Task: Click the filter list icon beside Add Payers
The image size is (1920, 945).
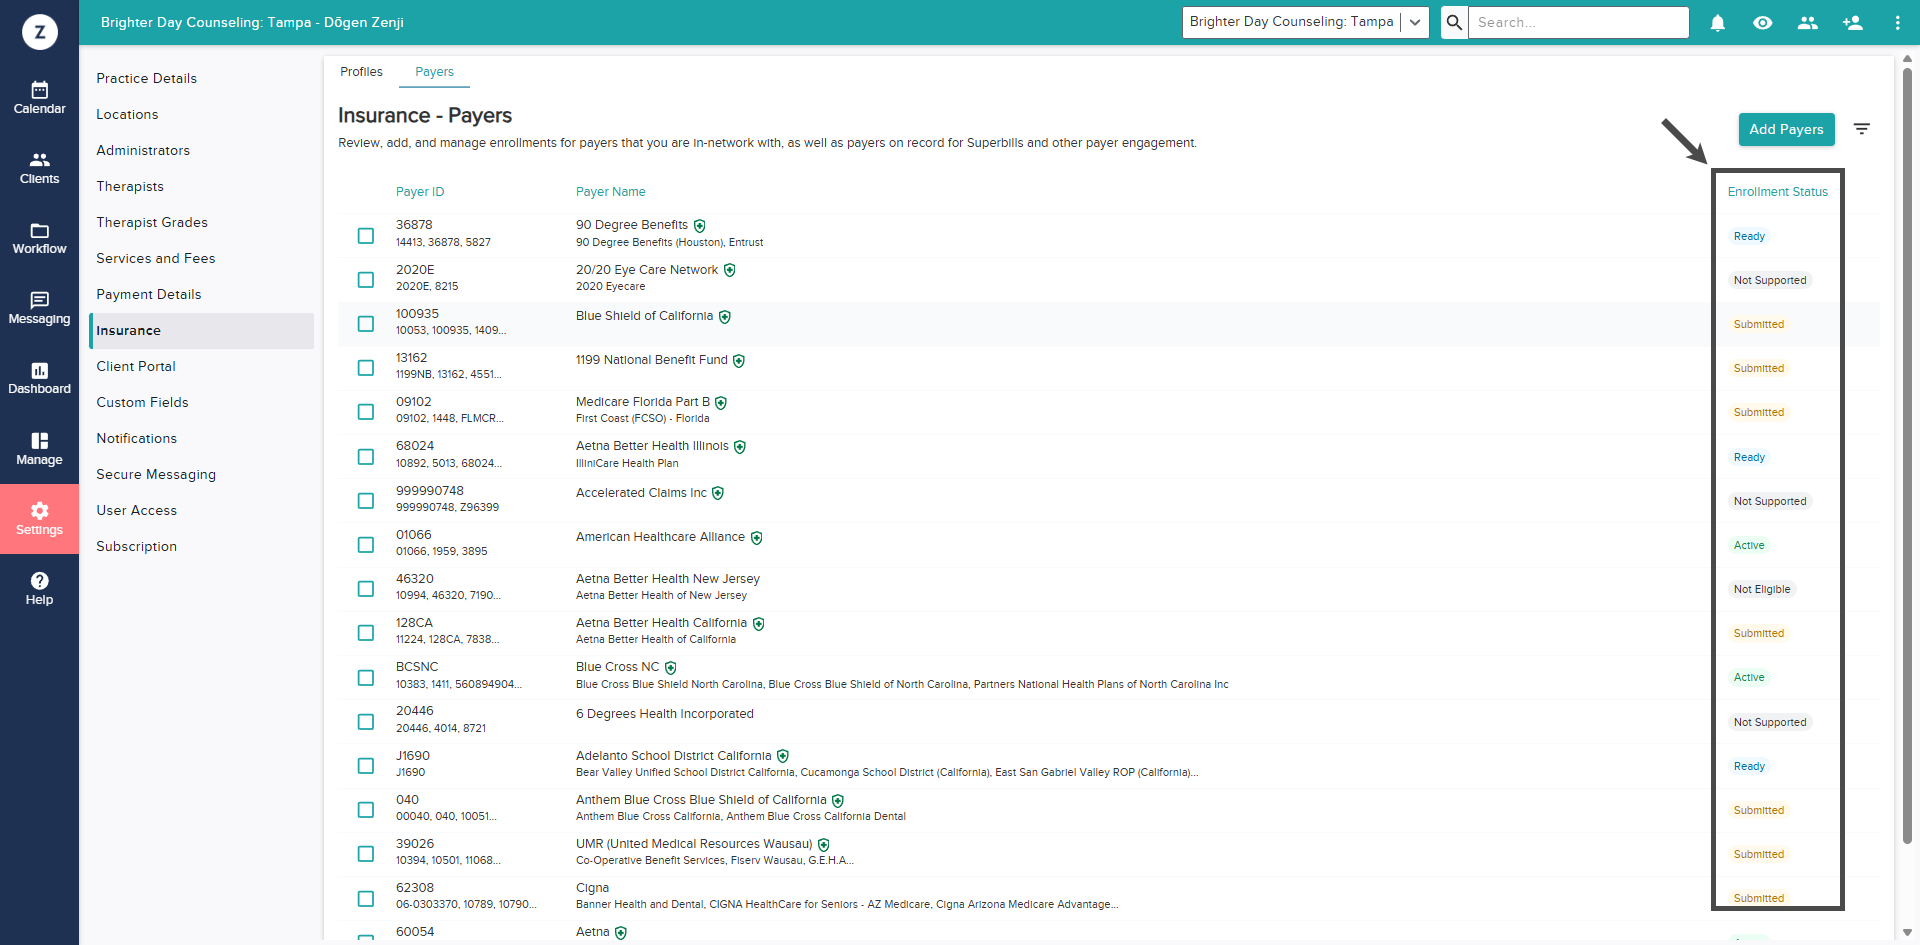Action: (x=1861, y=129)
